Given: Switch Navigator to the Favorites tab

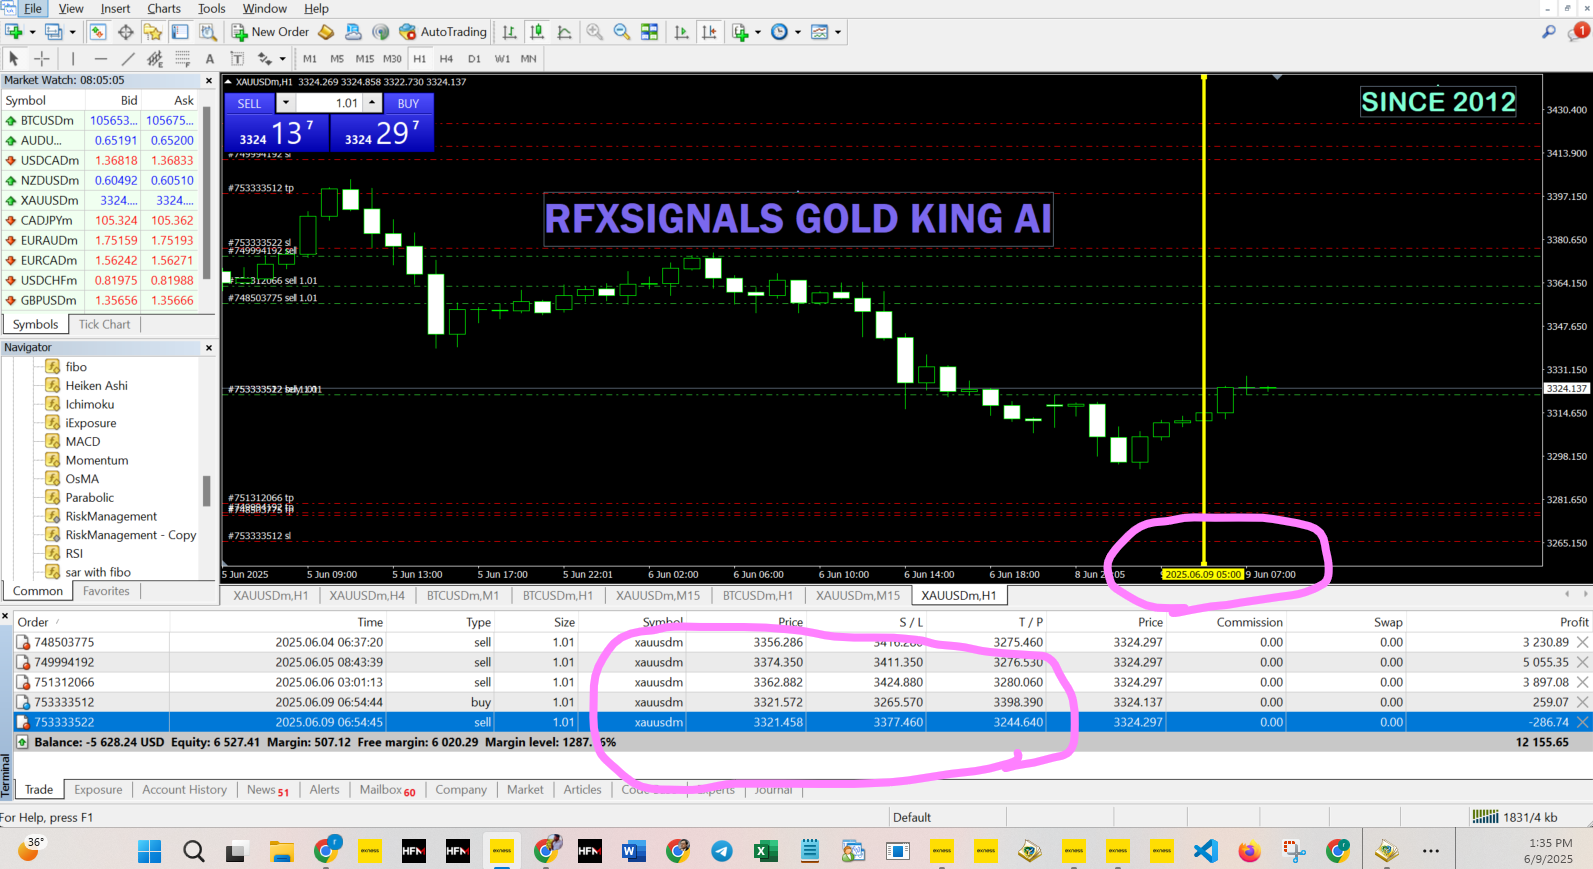Looking at the screenshot, I should (106, 591).
